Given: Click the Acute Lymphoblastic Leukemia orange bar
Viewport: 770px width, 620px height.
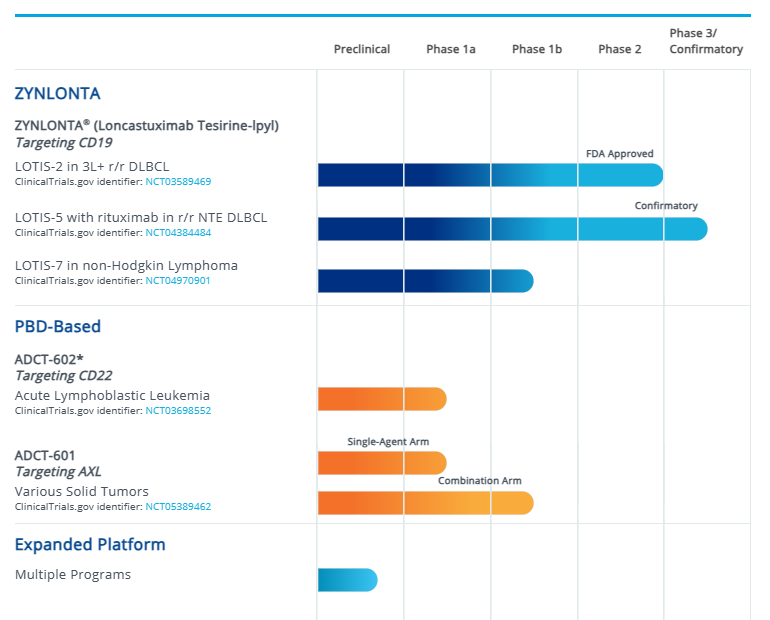Looking at the screenshot, I should 382,399.
